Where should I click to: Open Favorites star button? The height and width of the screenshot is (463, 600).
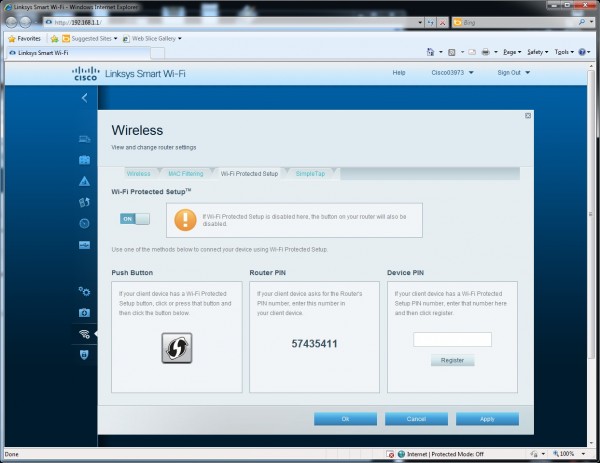click(x=24, y=39)
